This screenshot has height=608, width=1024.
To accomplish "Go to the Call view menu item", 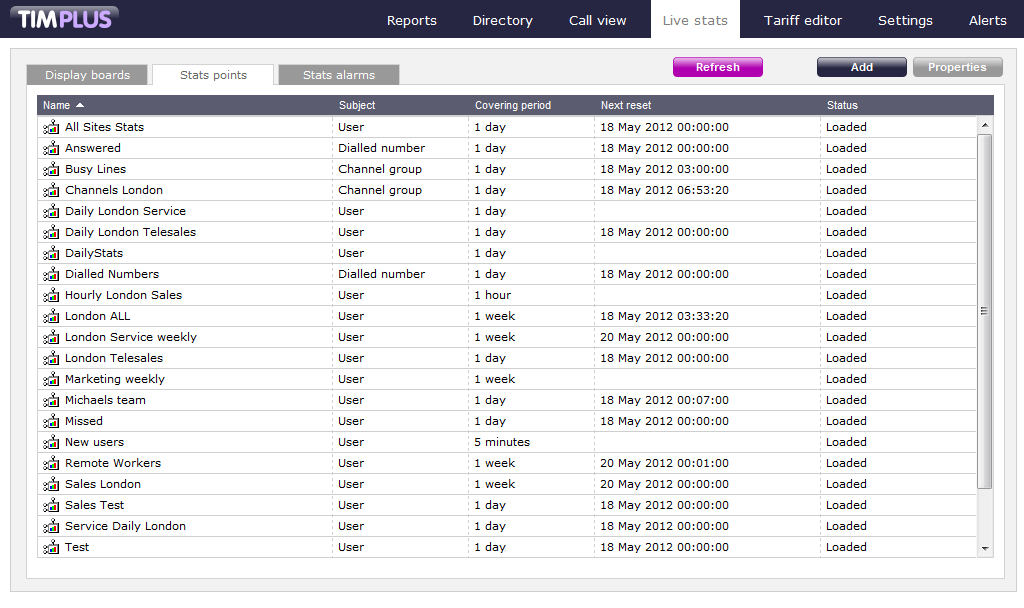I will (x=598, y=20).
